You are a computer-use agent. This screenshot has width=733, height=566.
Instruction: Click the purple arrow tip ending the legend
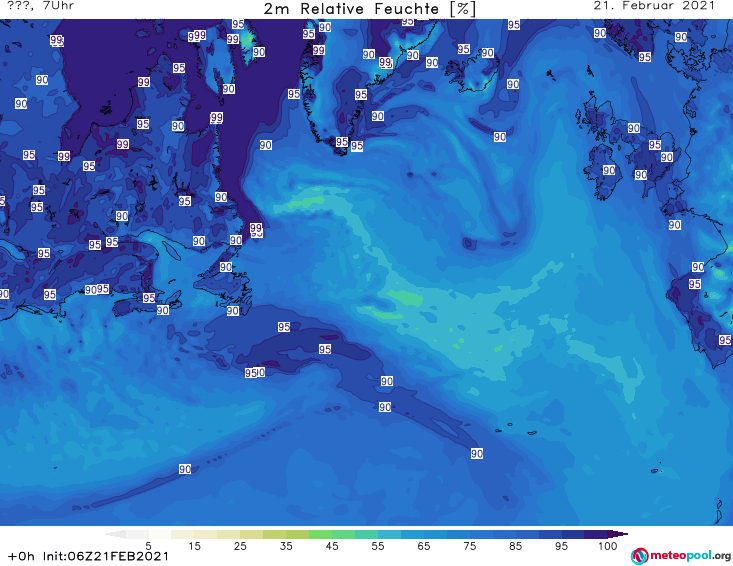click(618, 534)
